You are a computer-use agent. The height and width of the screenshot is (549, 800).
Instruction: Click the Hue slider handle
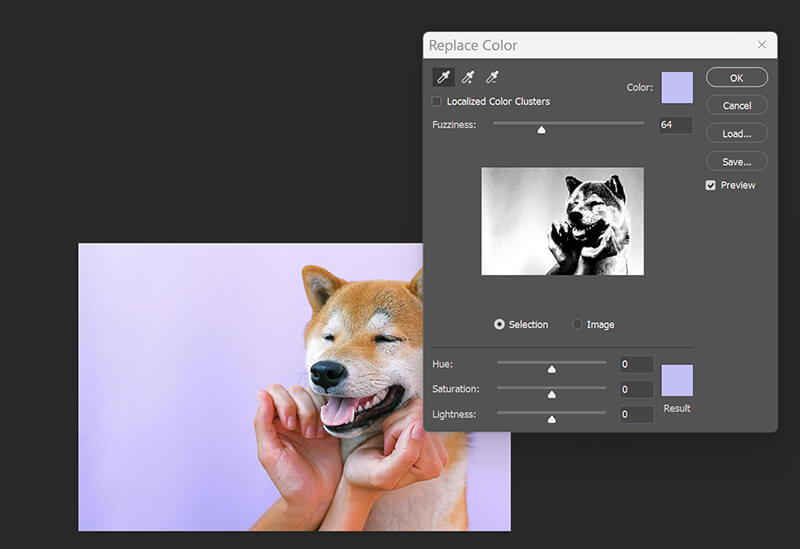pos(552,369)
